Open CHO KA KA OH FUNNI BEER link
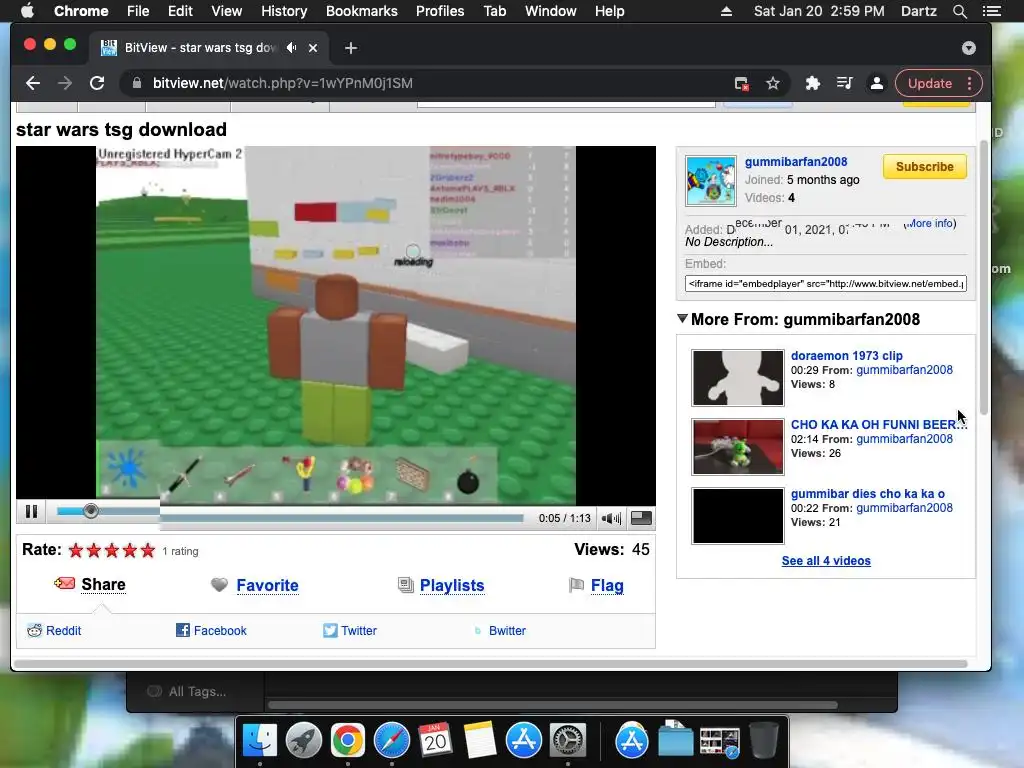Image resolution: width=1024 pixels, height=768 pixels. click(x=878, y=424)
